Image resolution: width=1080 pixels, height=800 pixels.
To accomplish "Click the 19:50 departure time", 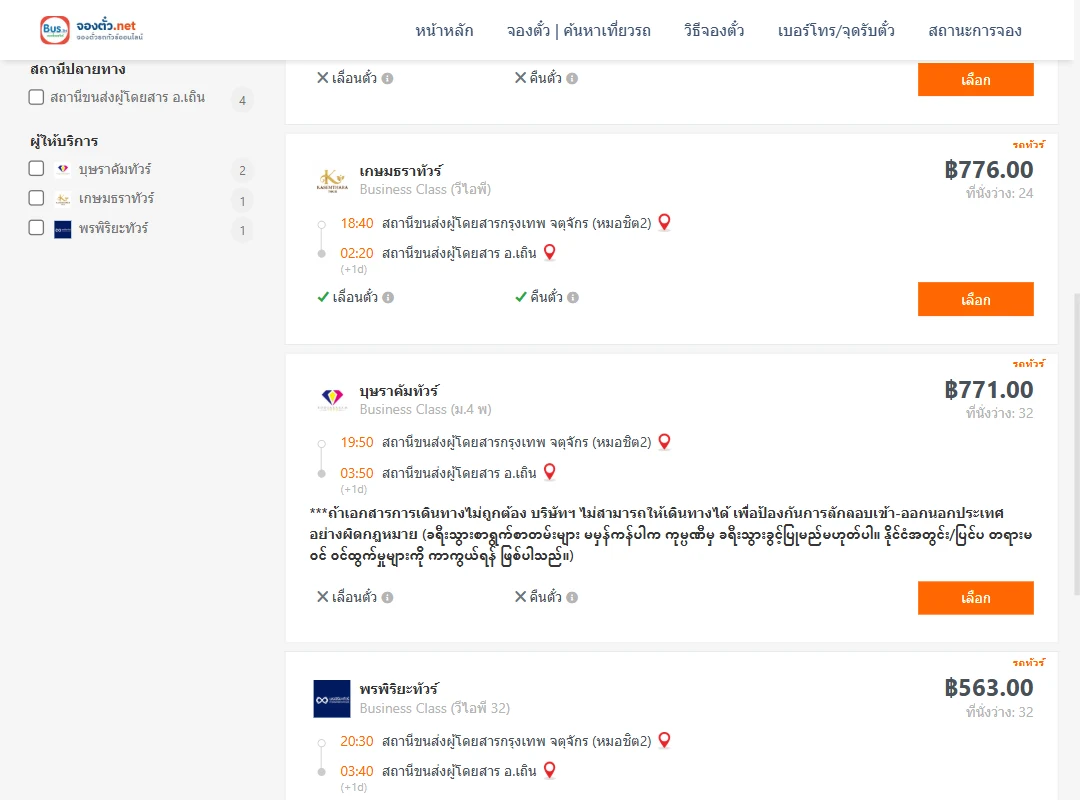I will coord(357,442).
